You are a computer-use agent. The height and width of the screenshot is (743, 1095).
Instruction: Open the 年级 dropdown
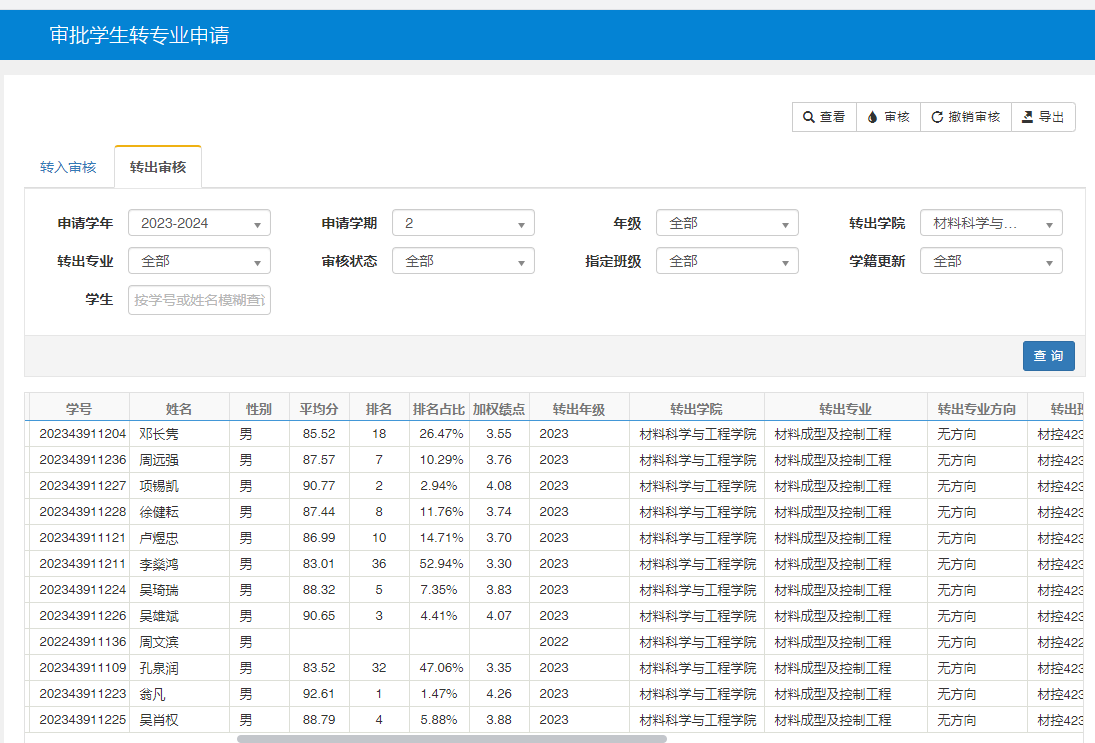pyautogui.click(x=727, y=223)
